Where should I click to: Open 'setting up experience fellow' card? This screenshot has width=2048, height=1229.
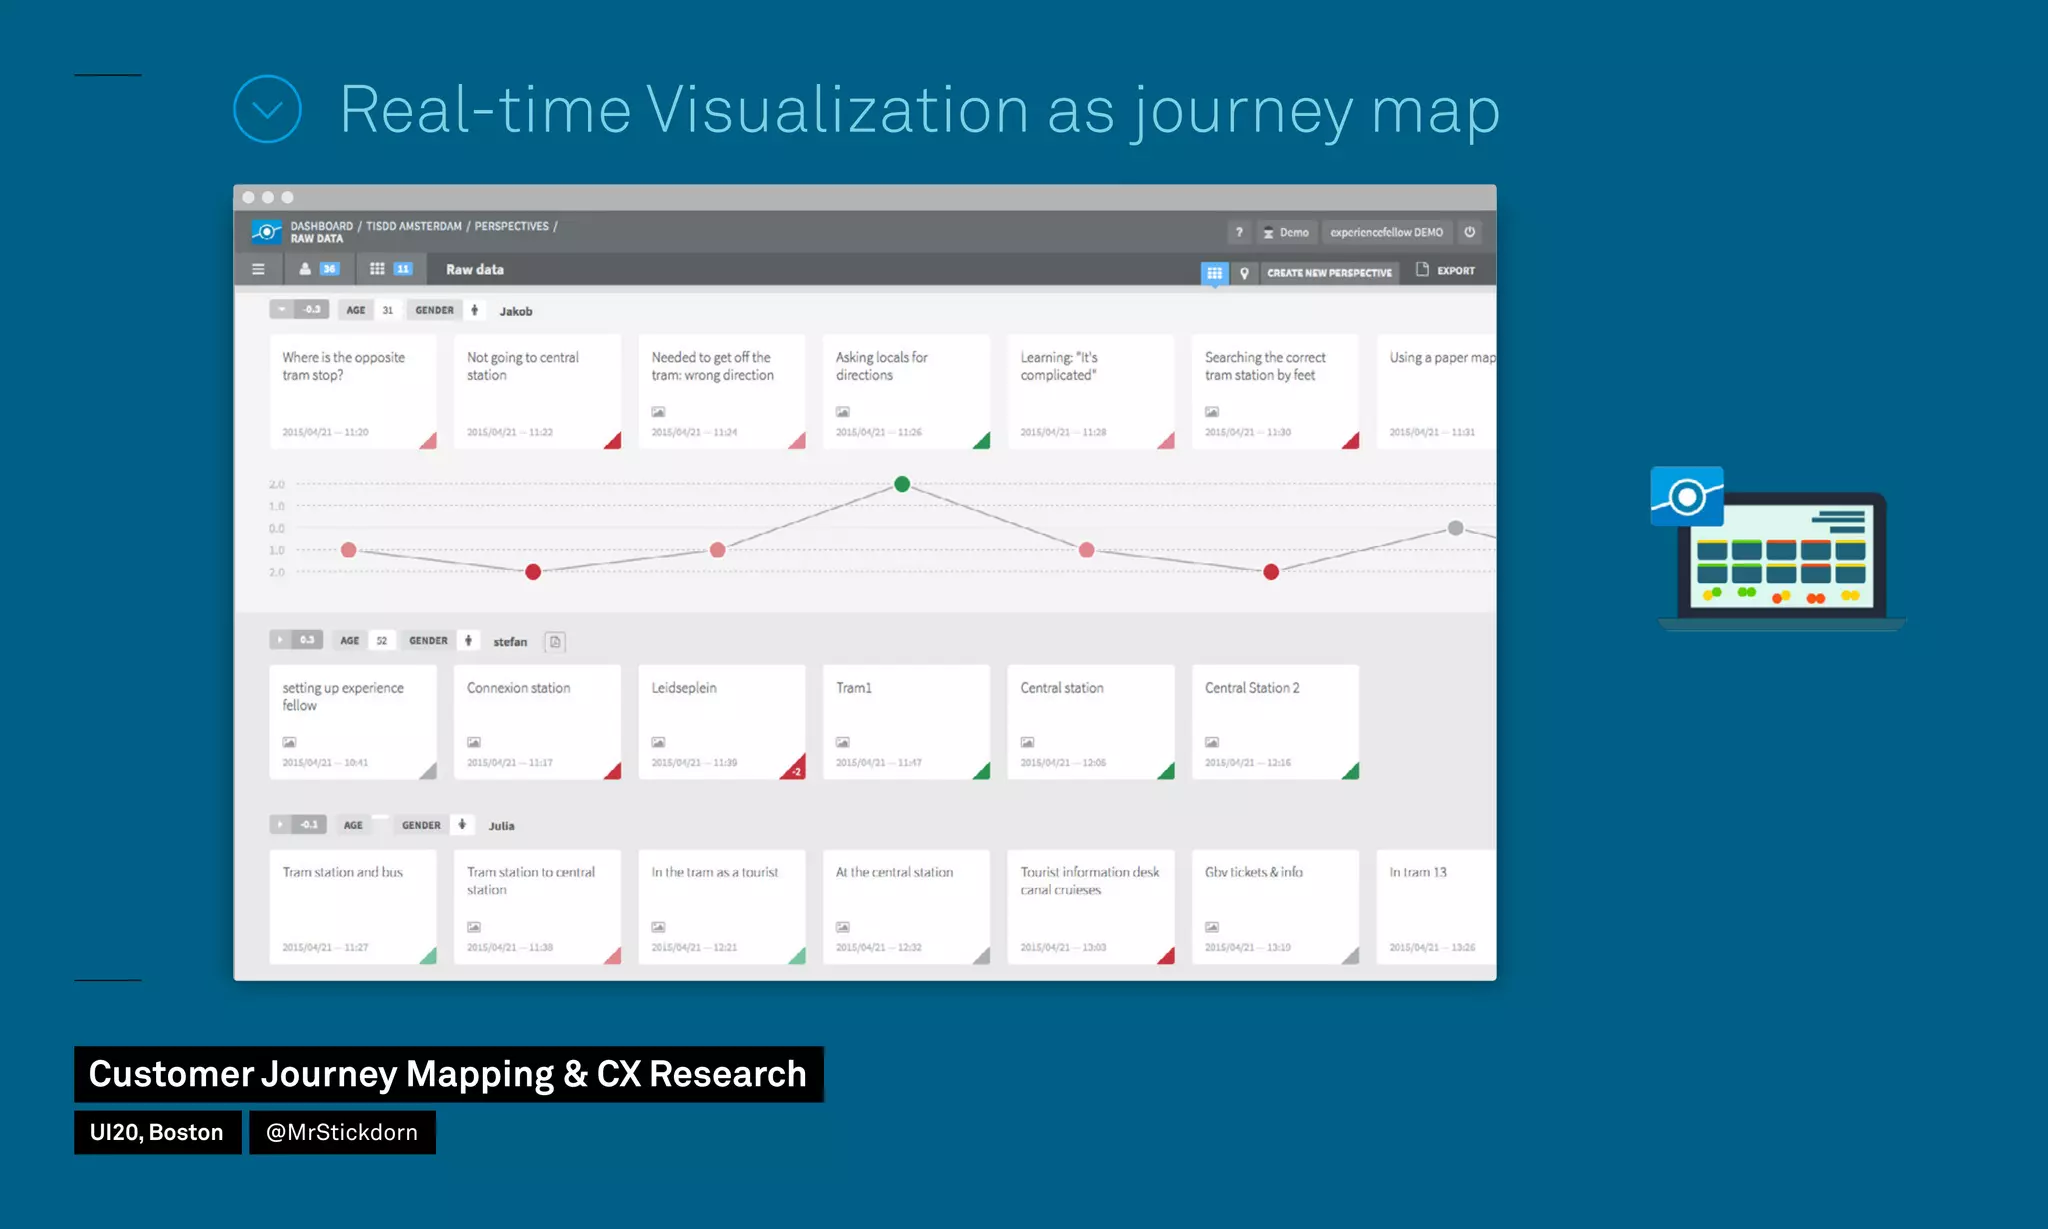(x=353, y=722)
